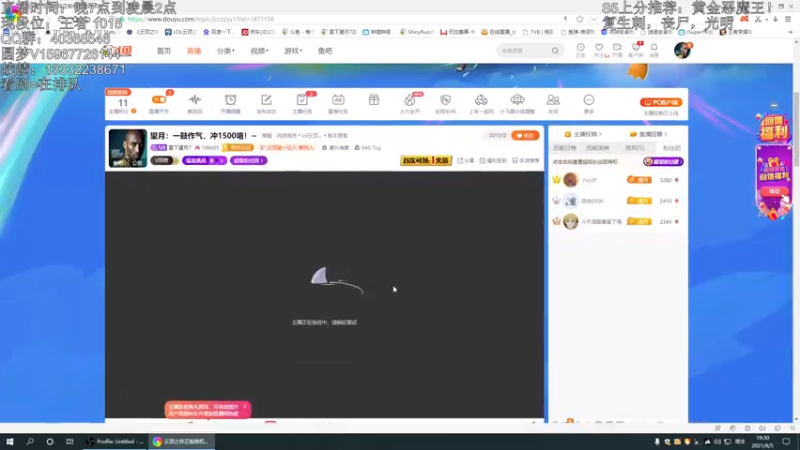Click the user avatar in Douyu header

coord(682,51)
